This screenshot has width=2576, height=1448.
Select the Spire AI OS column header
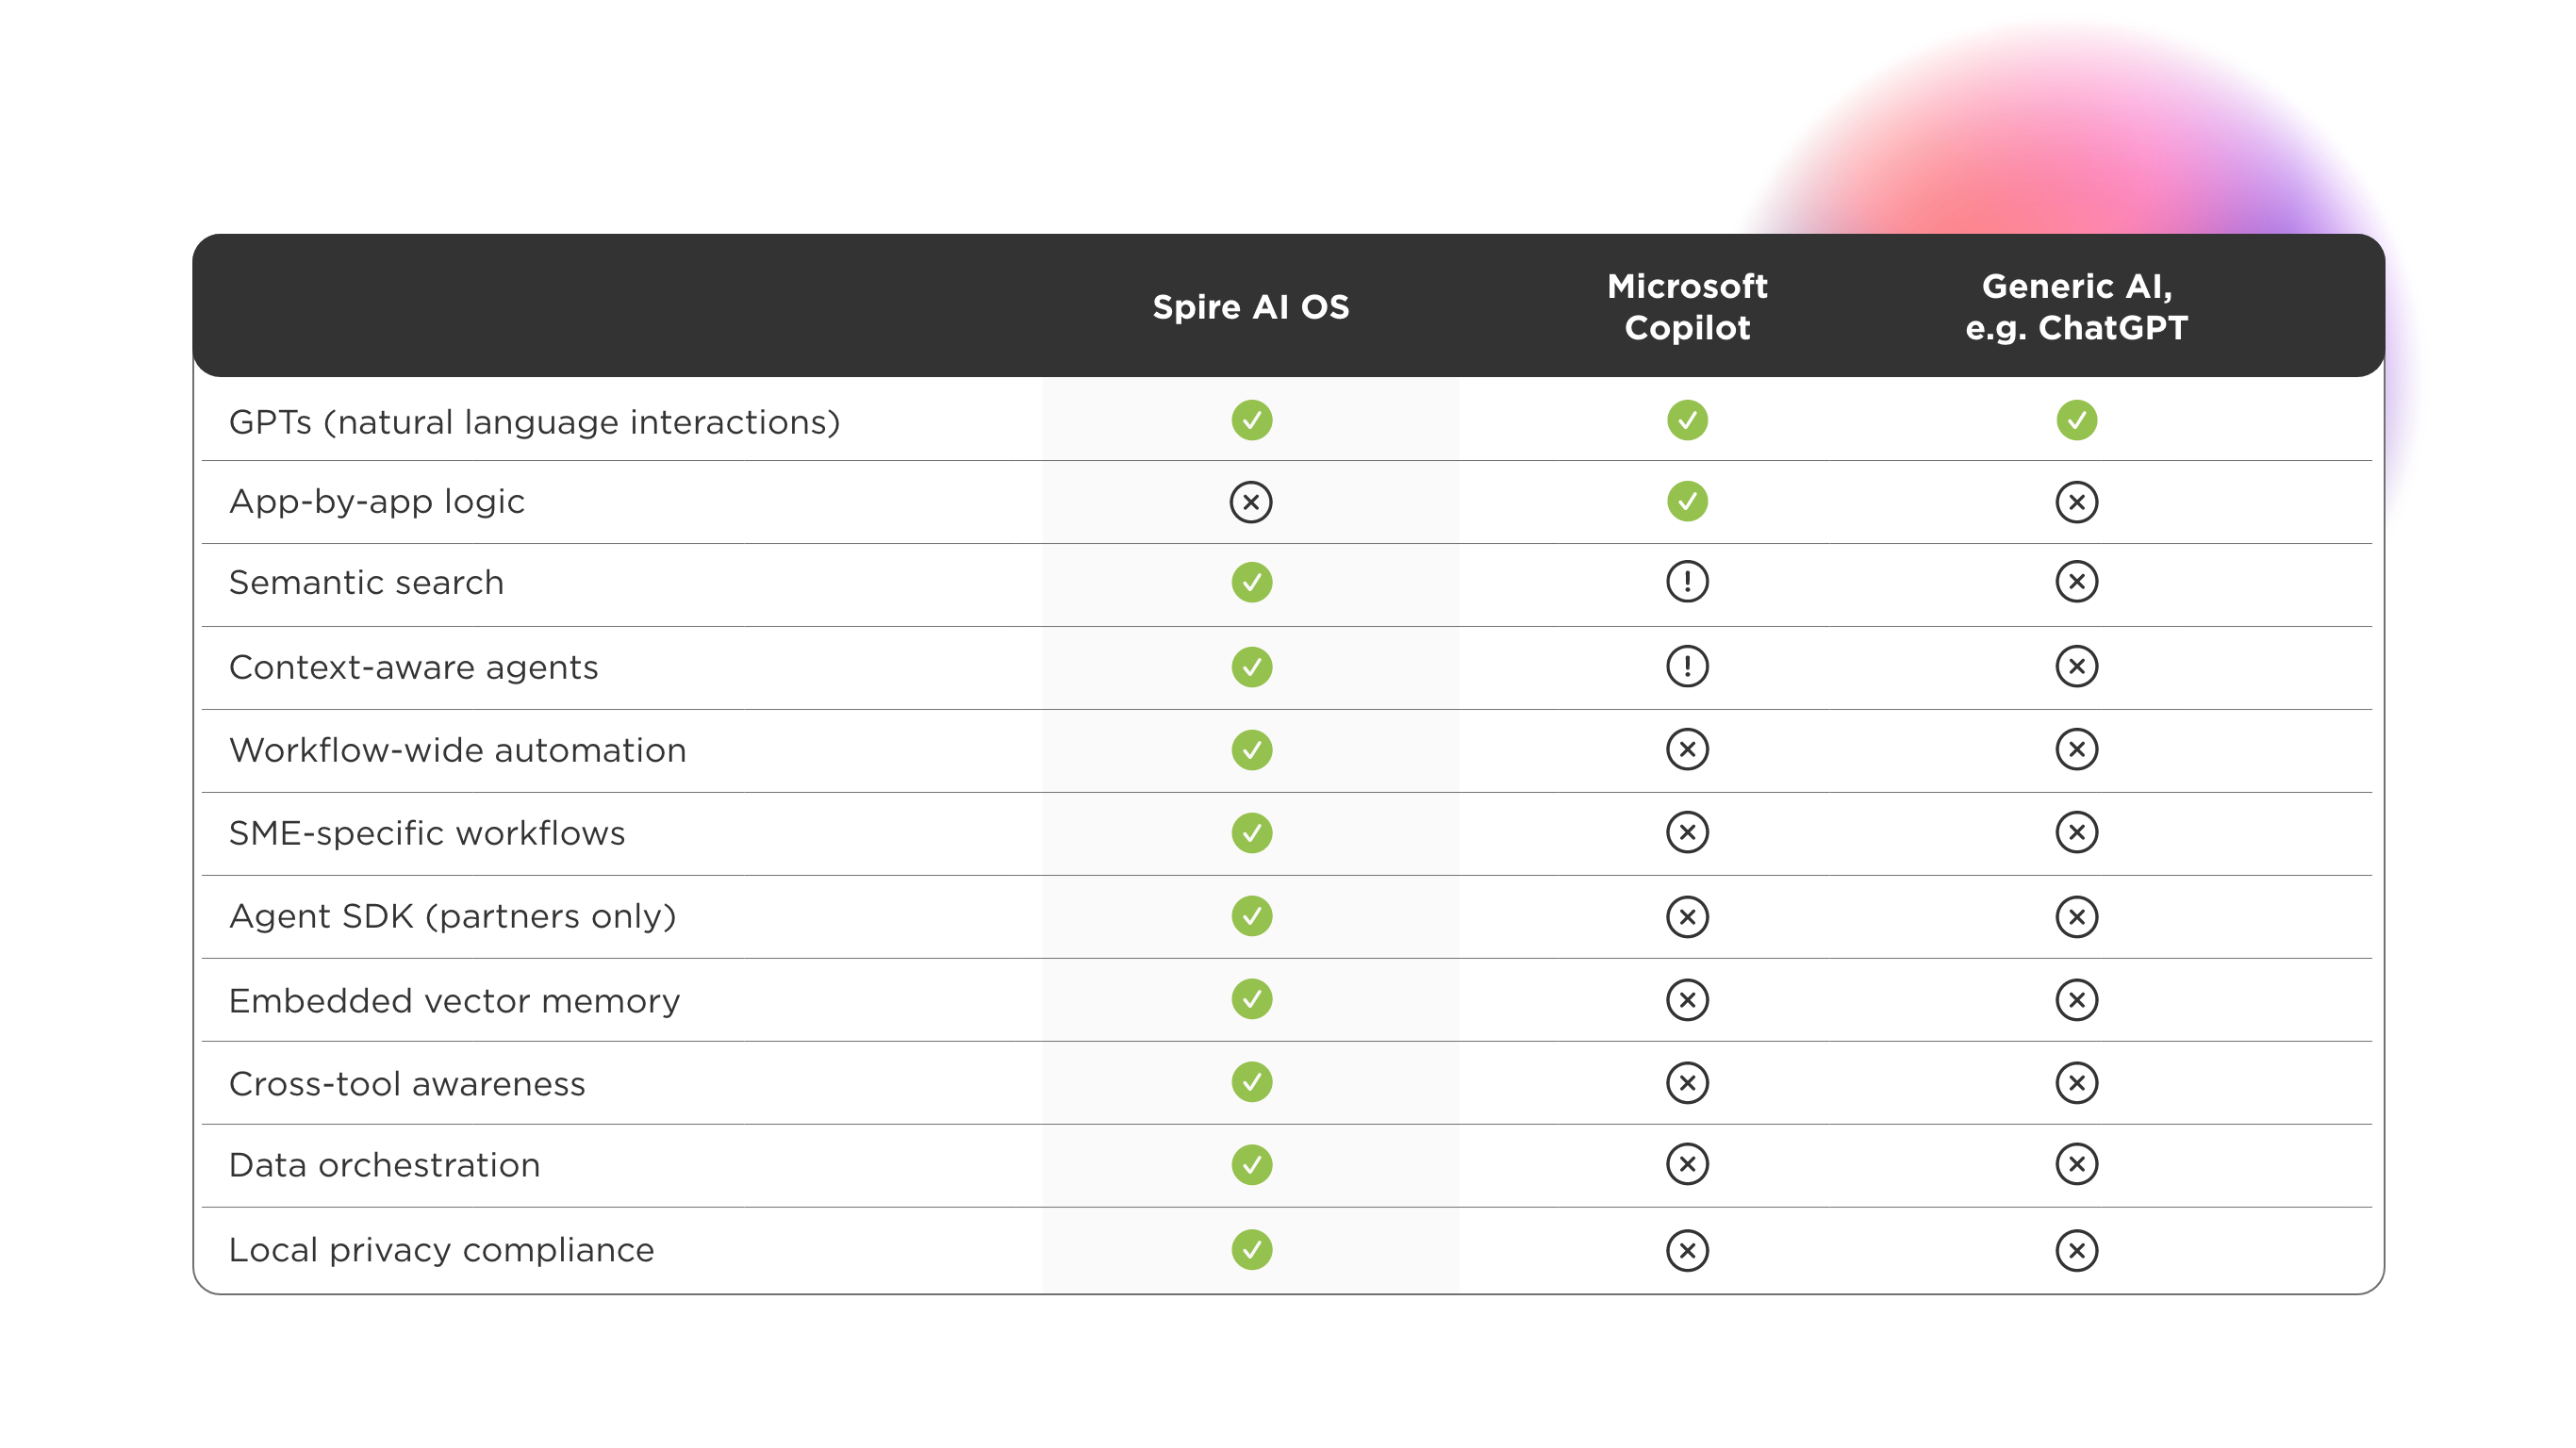coord(1250,307)
